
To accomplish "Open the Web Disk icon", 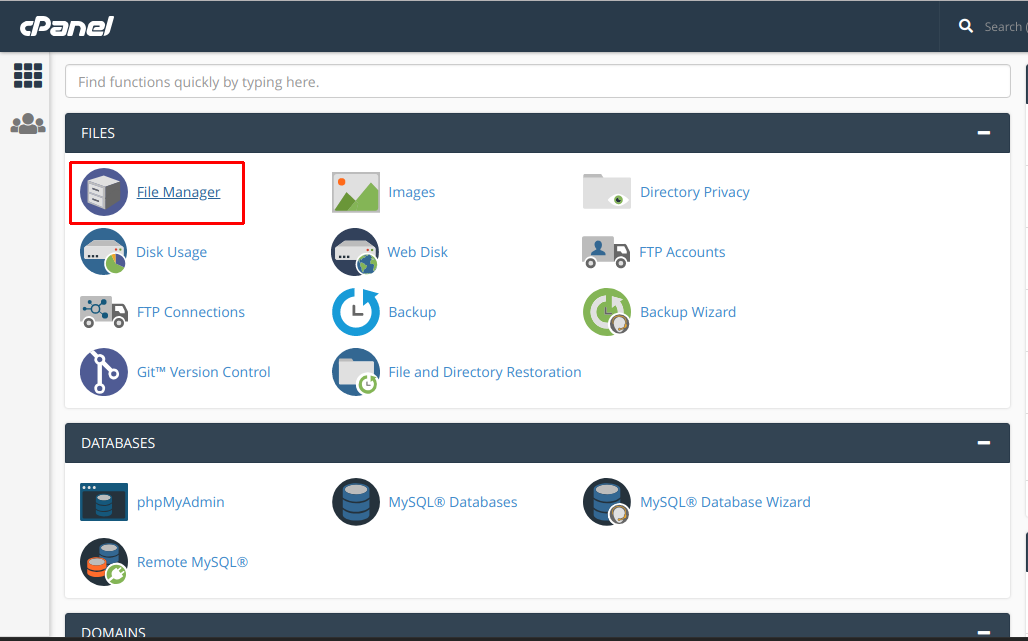I will [354, 251].
